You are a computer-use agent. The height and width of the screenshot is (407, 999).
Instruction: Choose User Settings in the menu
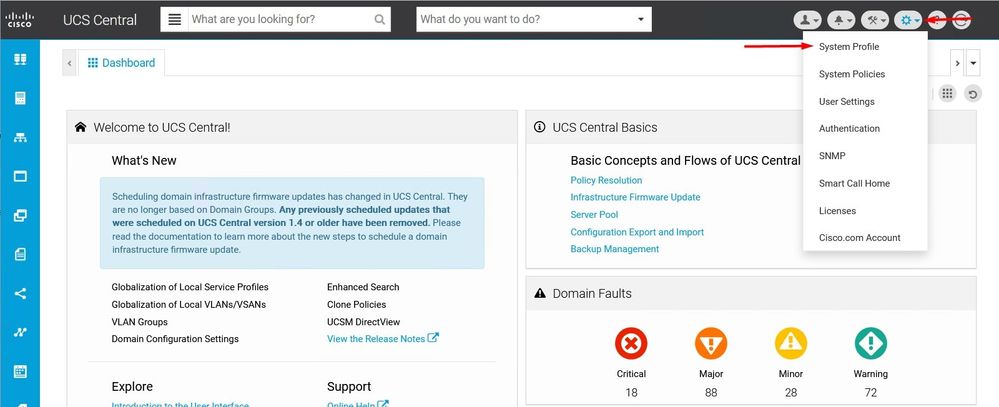[847, 102]
